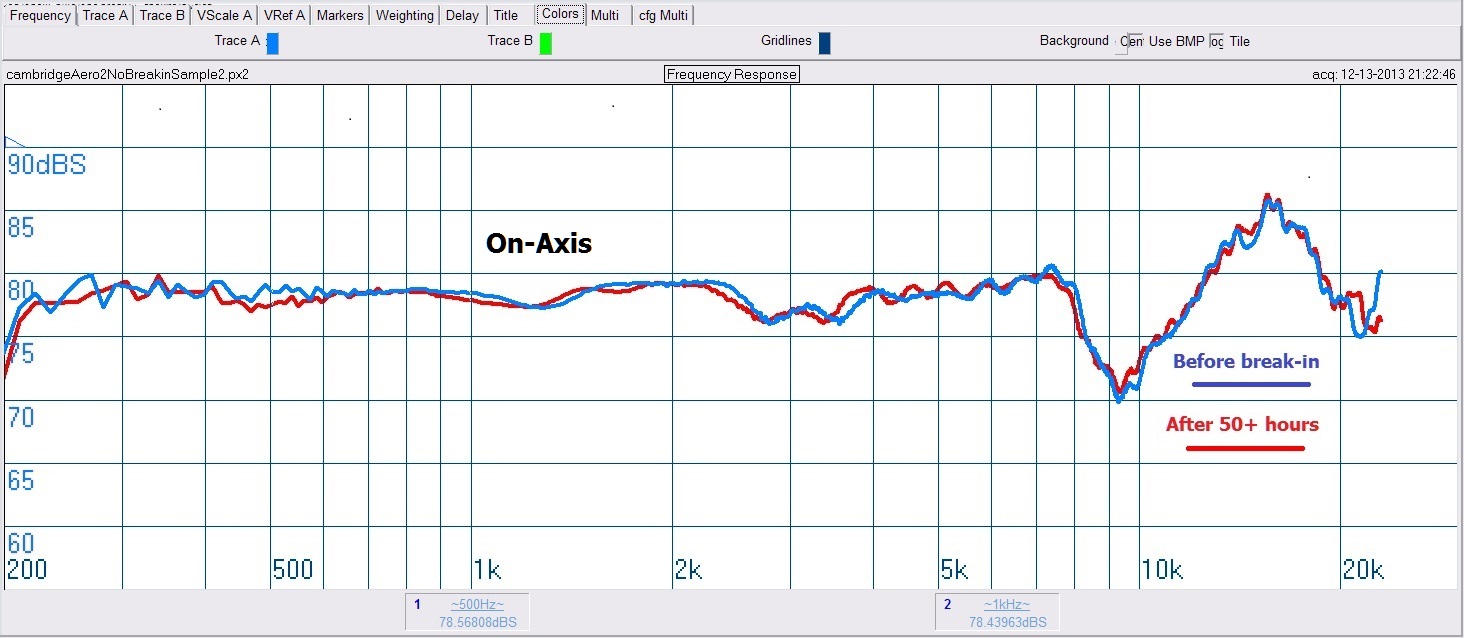Viewport: 1464px width, 638px height.
Task: Click the ~500Hz~ marker 1 link
Action: click(x=477, y=605)
